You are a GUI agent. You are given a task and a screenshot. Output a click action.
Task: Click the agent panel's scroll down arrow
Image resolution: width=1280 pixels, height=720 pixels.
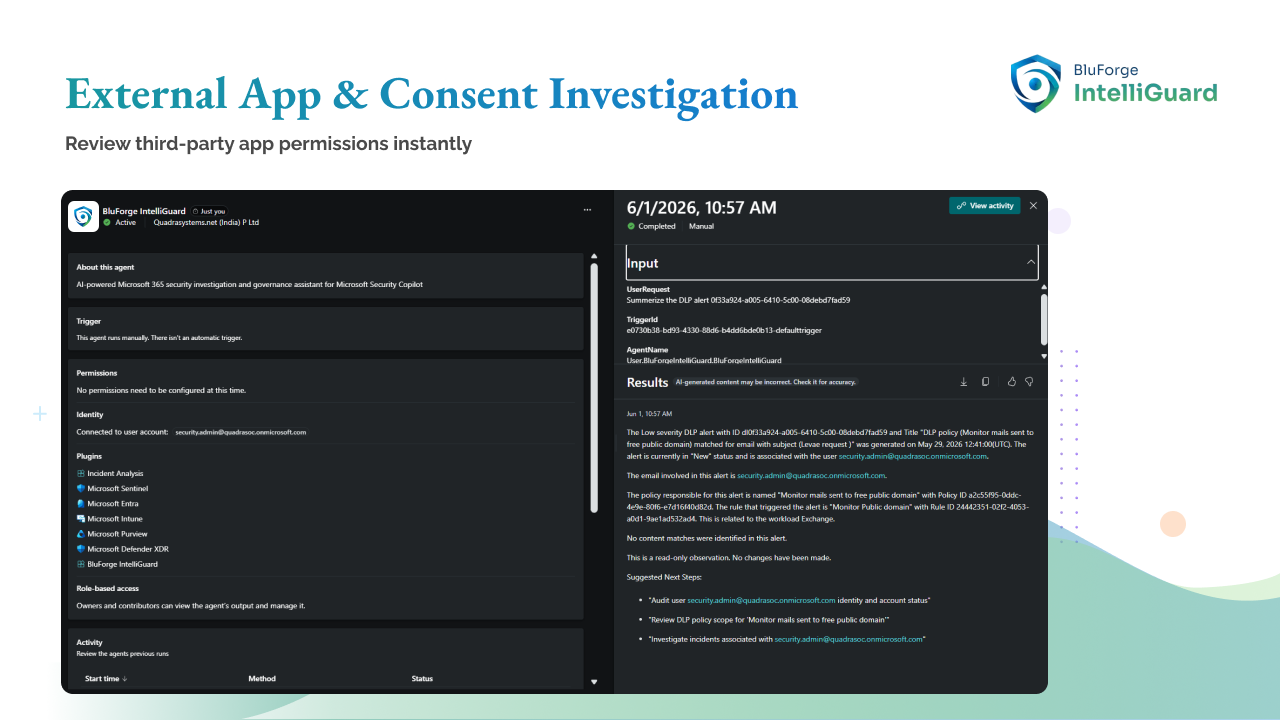[x=594, y=682]
